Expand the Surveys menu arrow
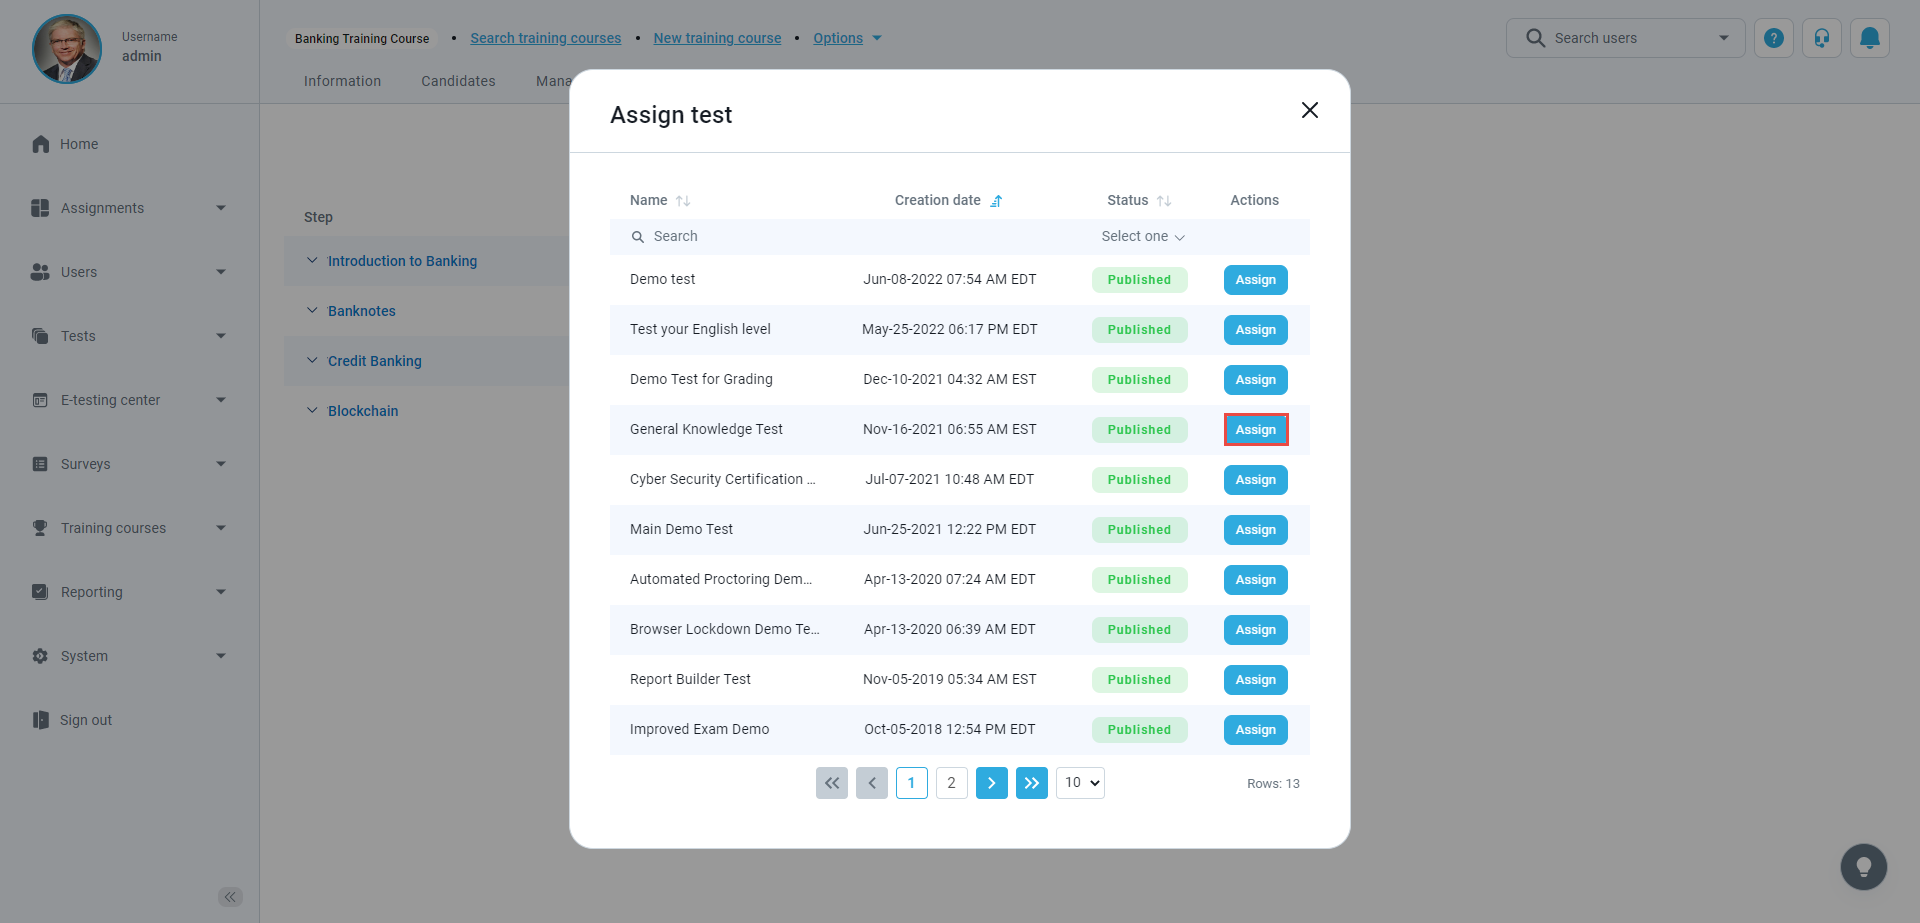1920x923 pixels. tap(221, 464)
